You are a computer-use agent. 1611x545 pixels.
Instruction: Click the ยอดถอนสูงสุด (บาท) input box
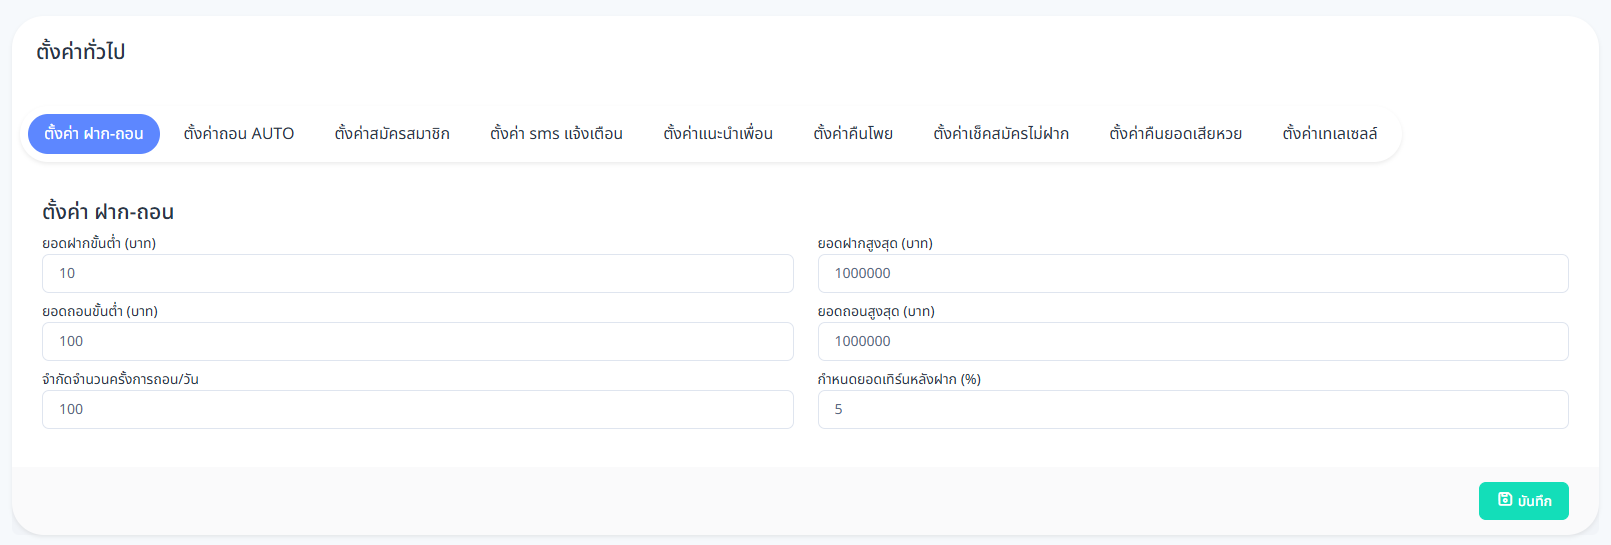pos(1193,342)
